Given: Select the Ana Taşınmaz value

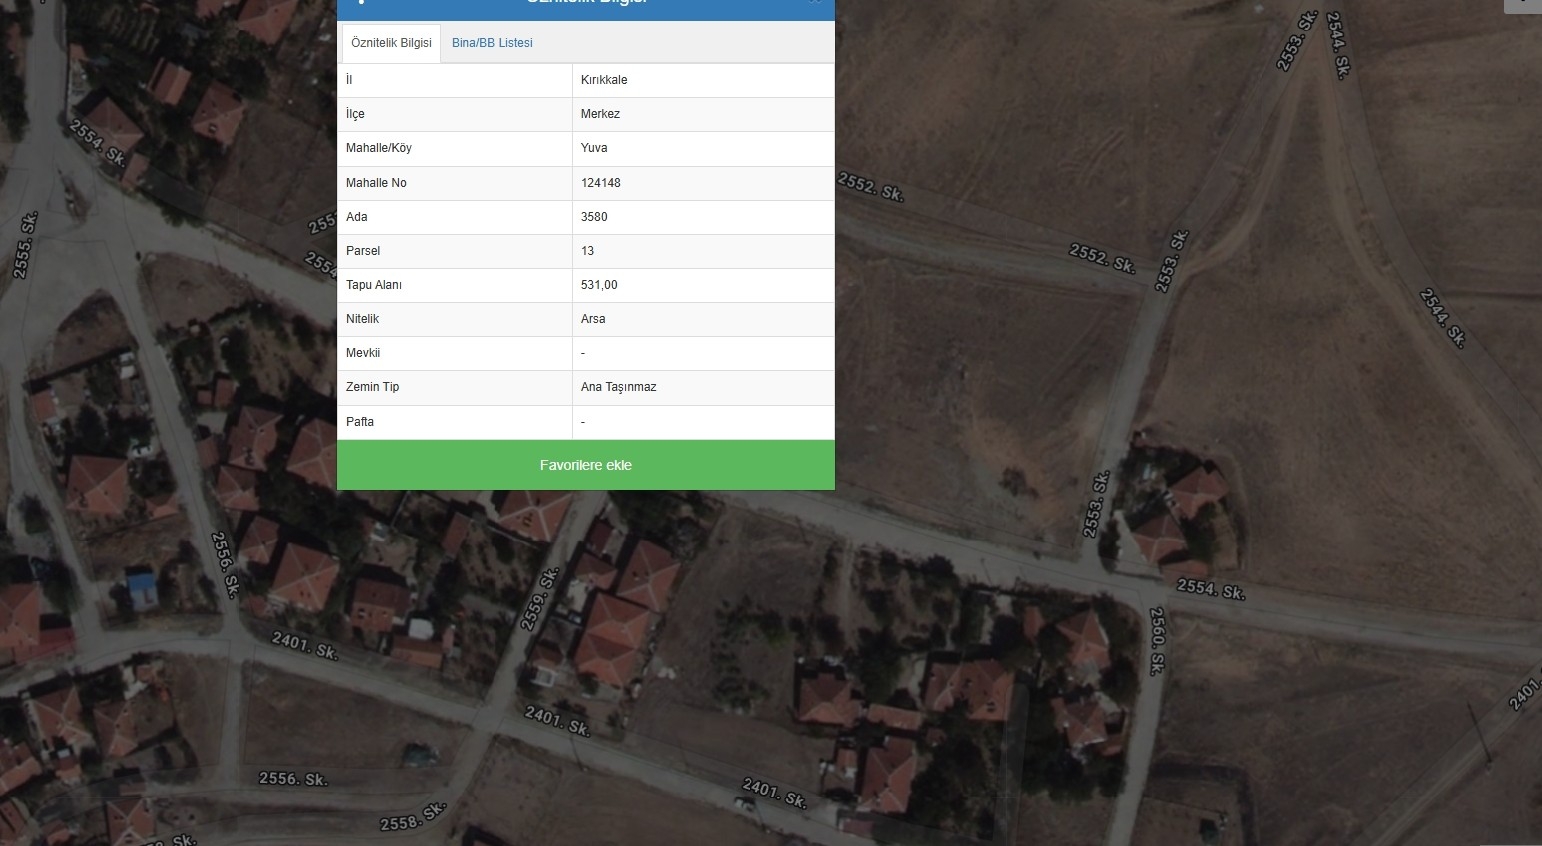Looking at the screenshot, I should pyautogui.click(x=703, y=387).
